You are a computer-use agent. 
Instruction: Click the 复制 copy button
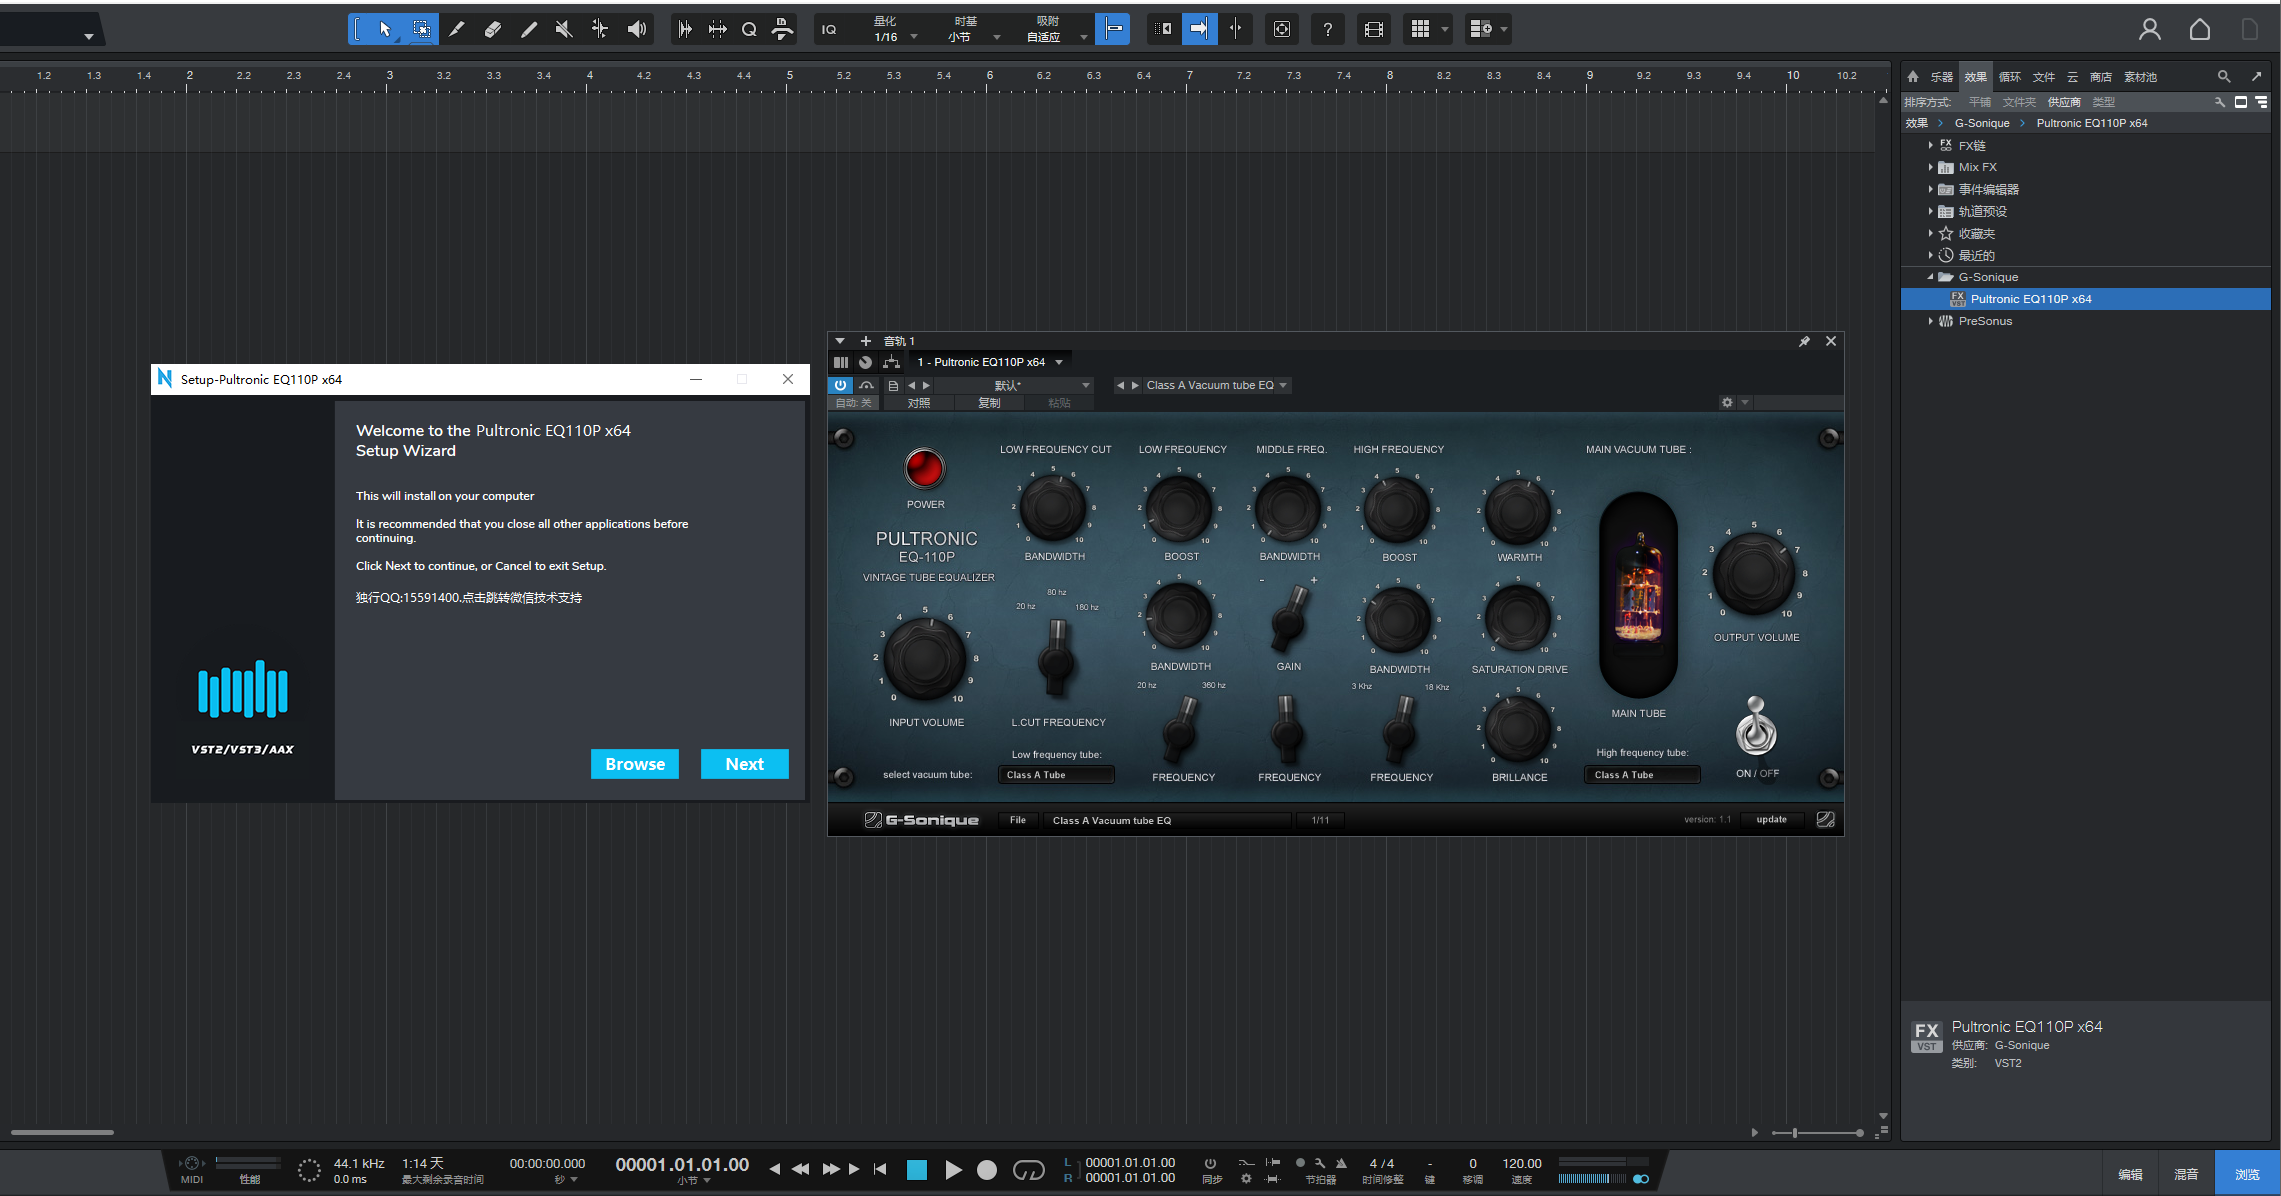click(x=989, y=403)
